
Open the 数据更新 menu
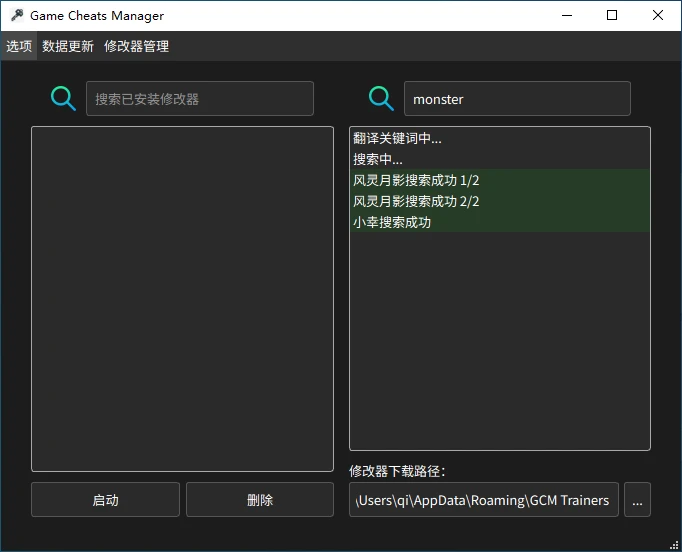tap(68, 46)
